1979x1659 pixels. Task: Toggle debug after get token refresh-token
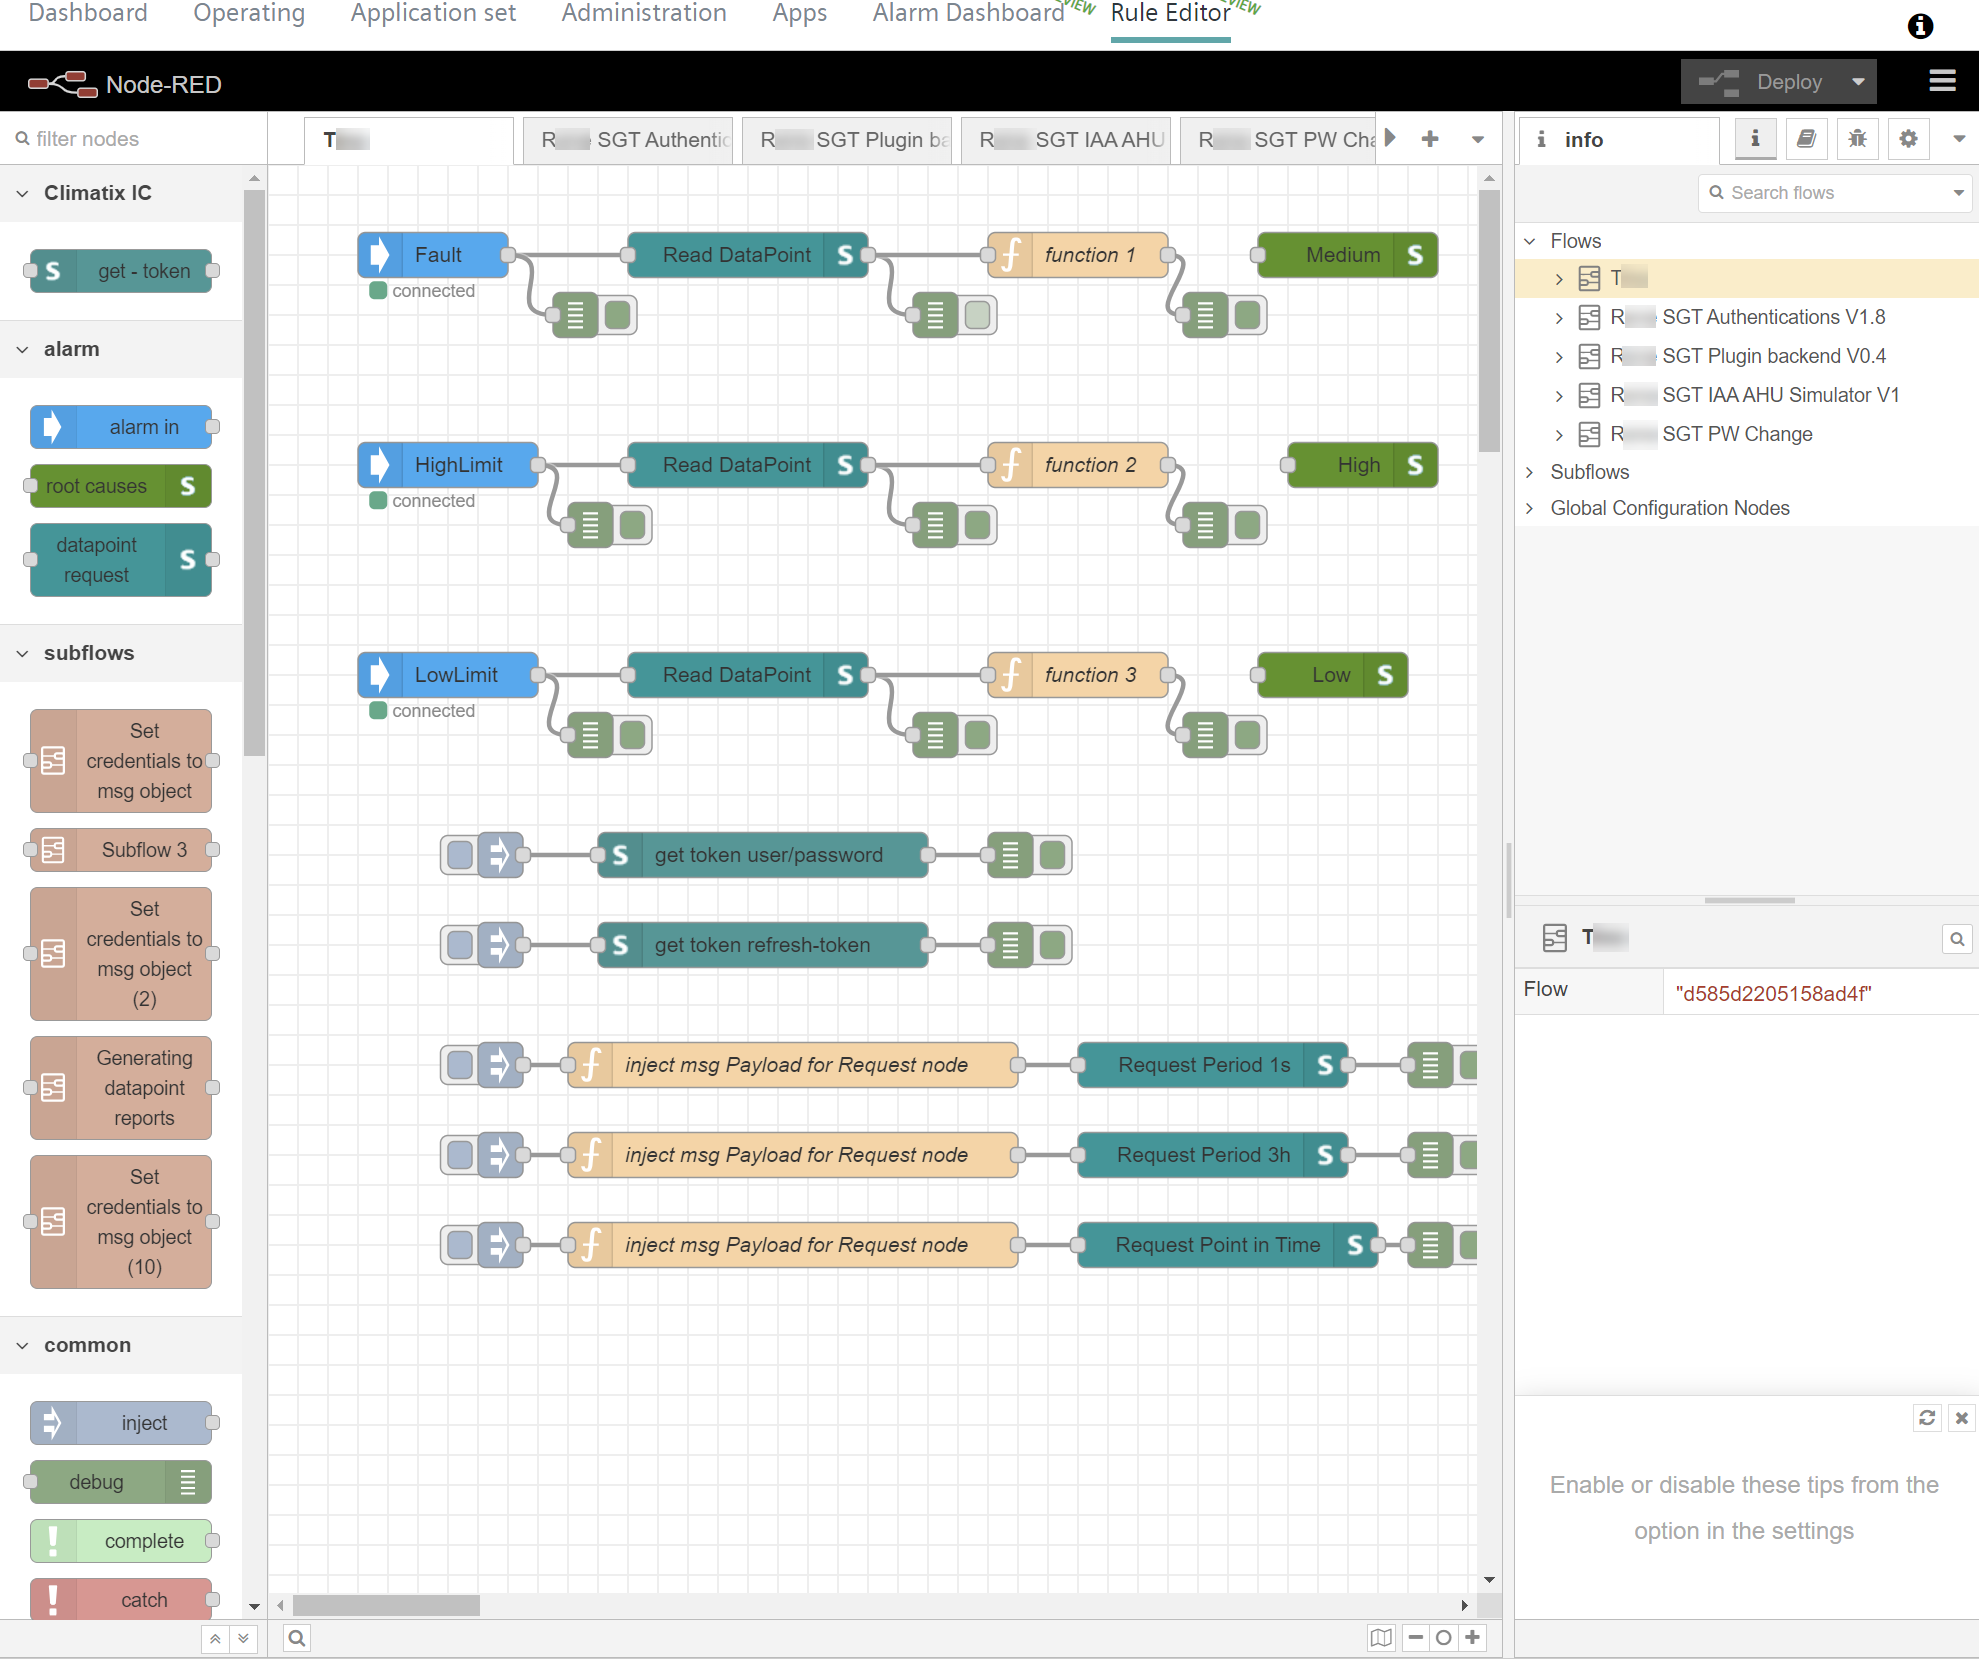coord(1053,945)
